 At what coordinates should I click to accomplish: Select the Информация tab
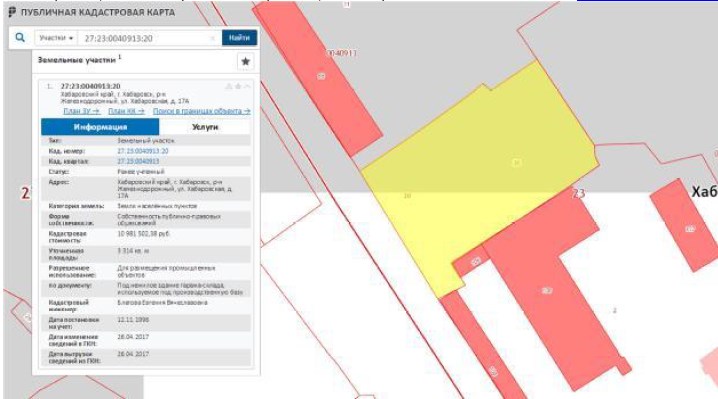100,127
